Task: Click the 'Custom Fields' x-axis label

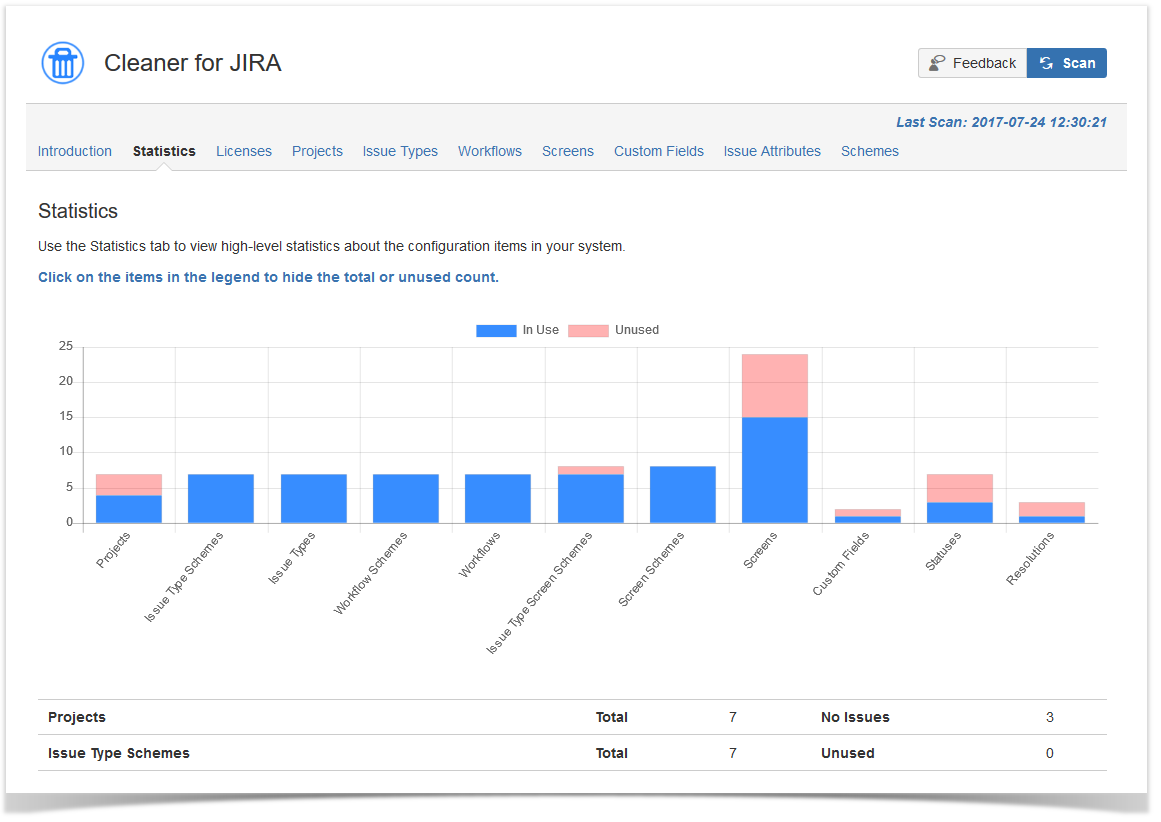Action: click(x=841, y=564)
